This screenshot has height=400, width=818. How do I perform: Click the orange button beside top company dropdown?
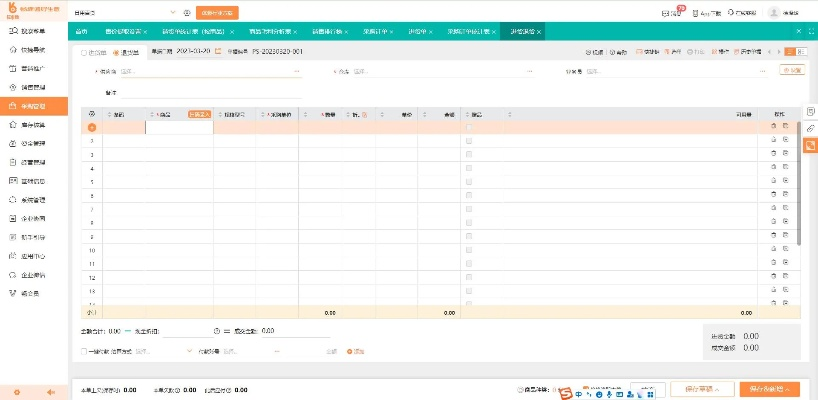coord(217,13)
